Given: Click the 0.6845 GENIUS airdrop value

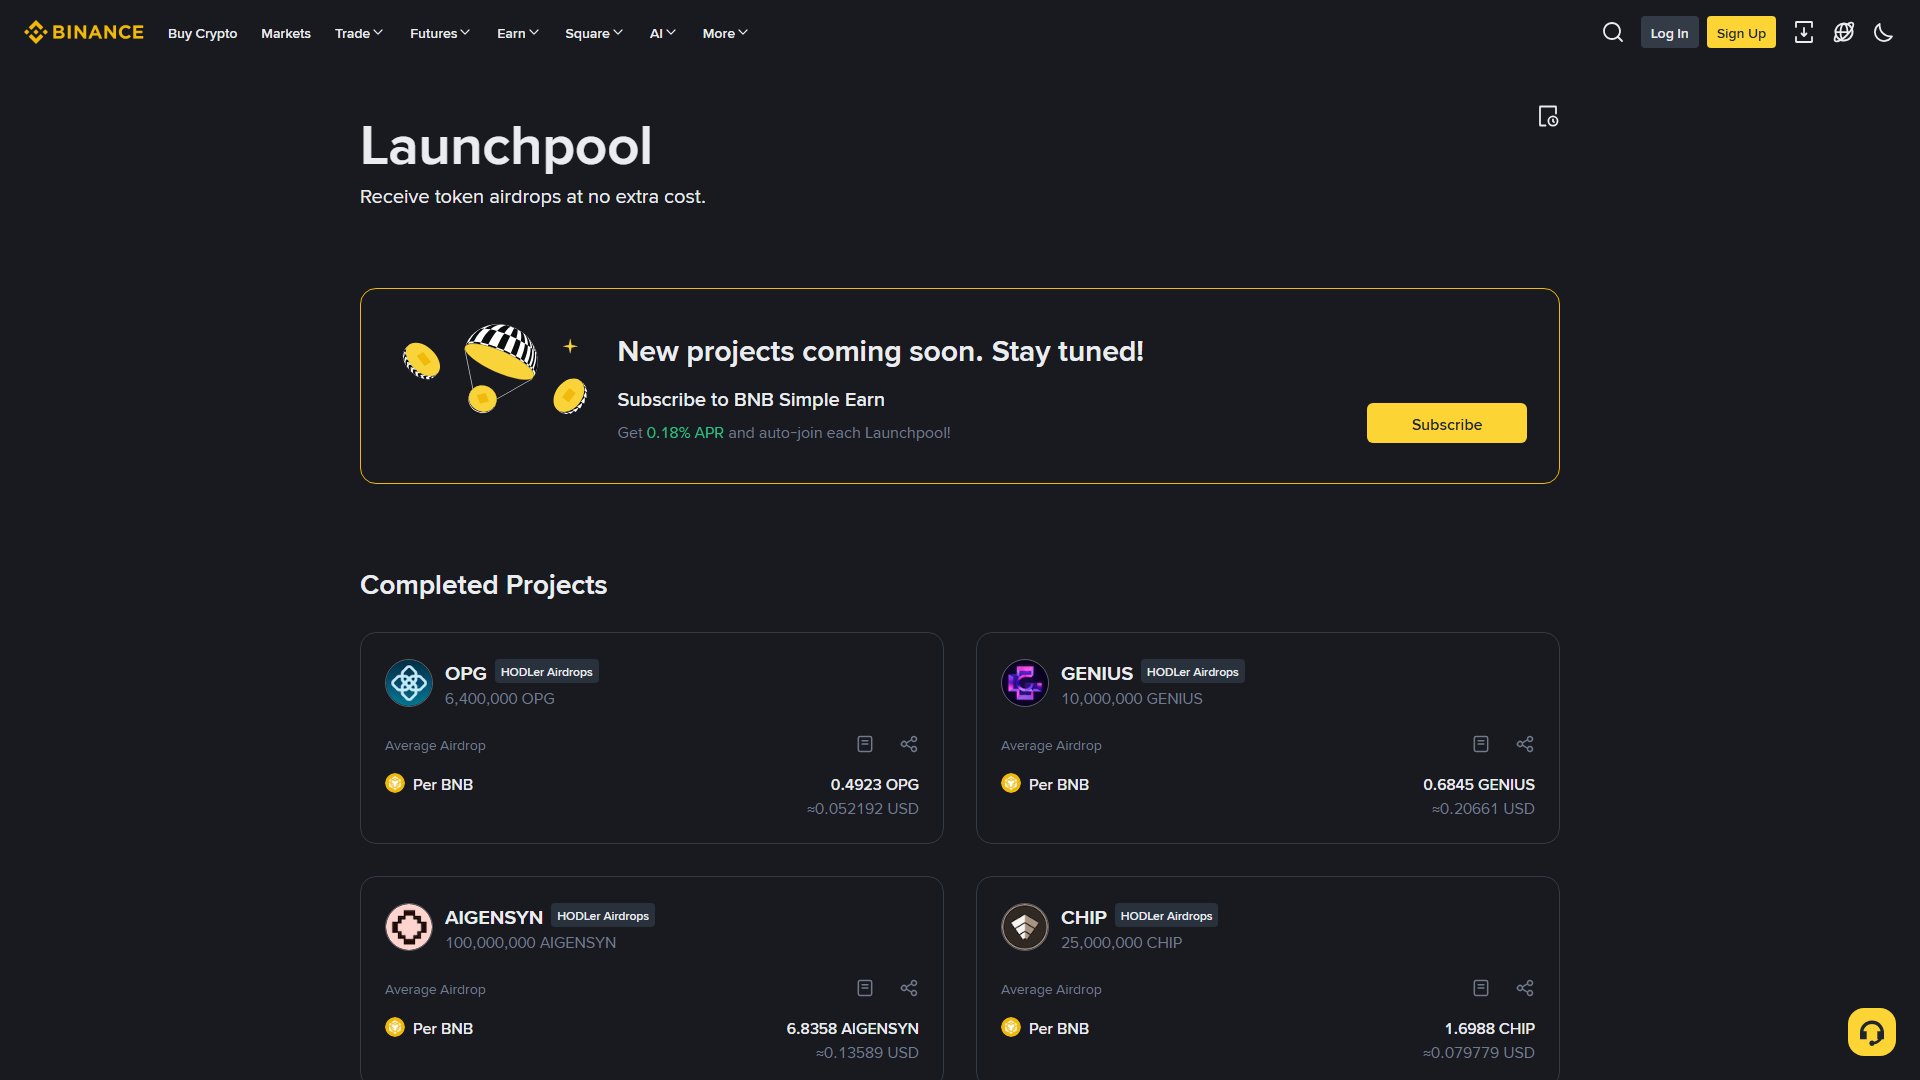Looking at the screenshot, I should tap(1479, 784).
